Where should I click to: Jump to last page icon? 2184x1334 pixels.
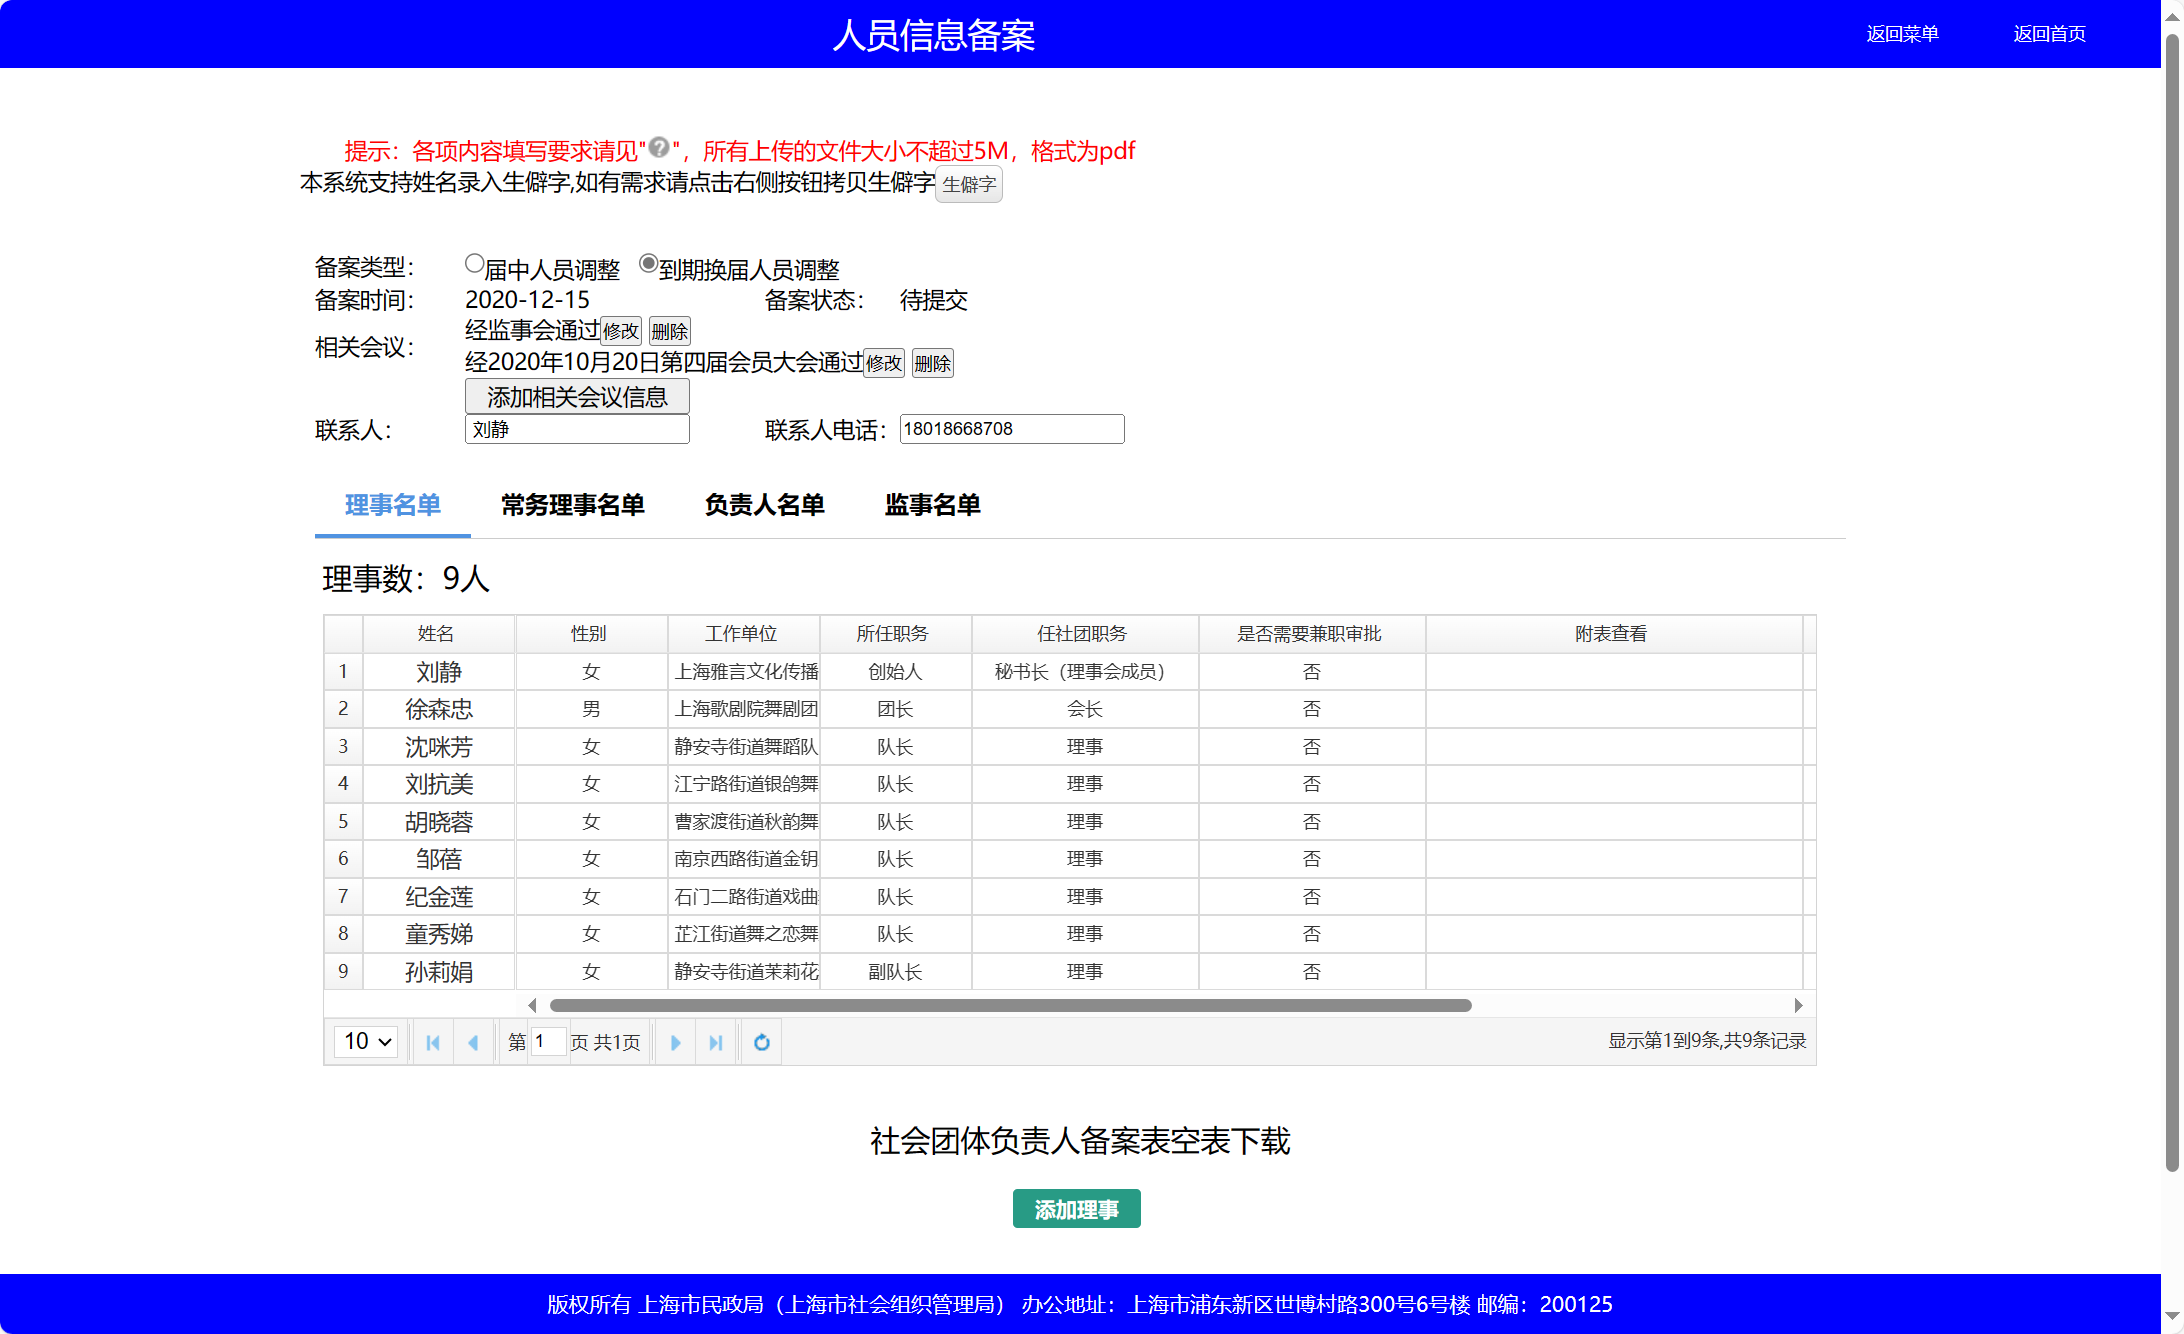pos(716,1043)
